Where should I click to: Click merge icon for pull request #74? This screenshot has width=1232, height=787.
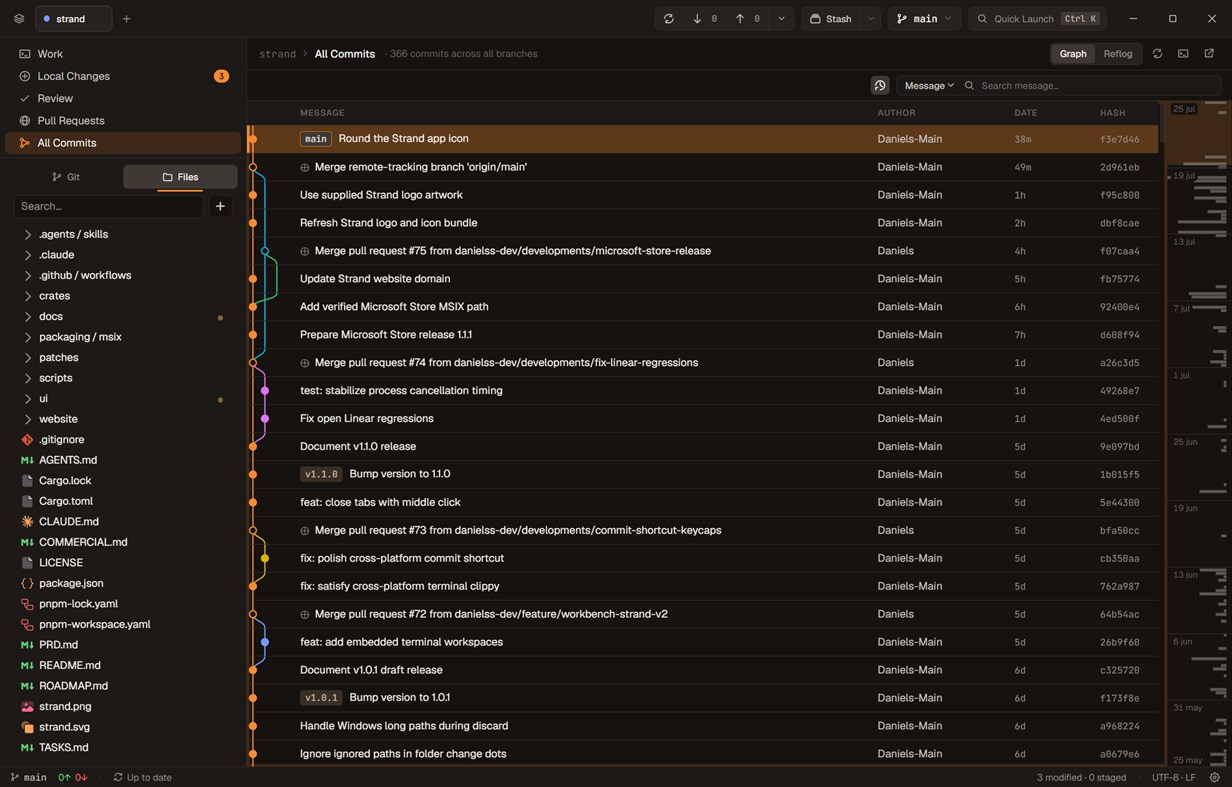click(305, 363)
